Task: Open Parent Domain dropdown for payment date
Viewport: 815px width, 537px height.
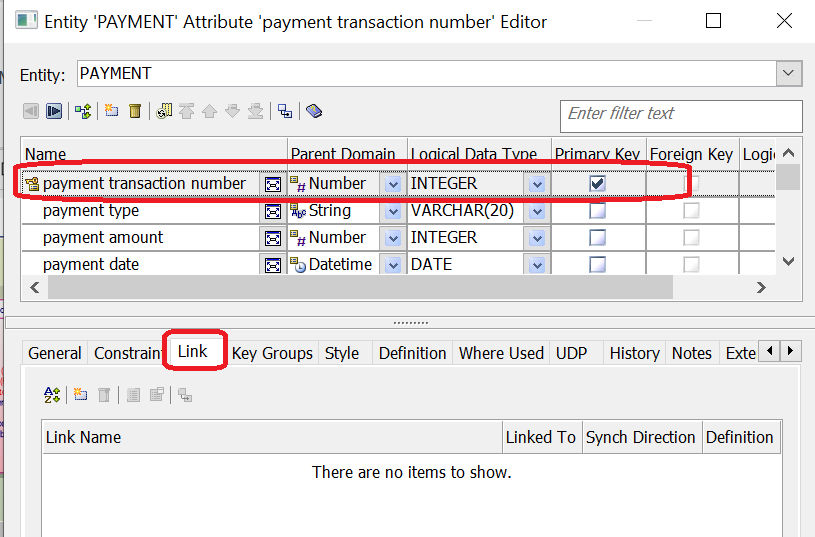Action: pyautogui.click(x=393, y=265)
